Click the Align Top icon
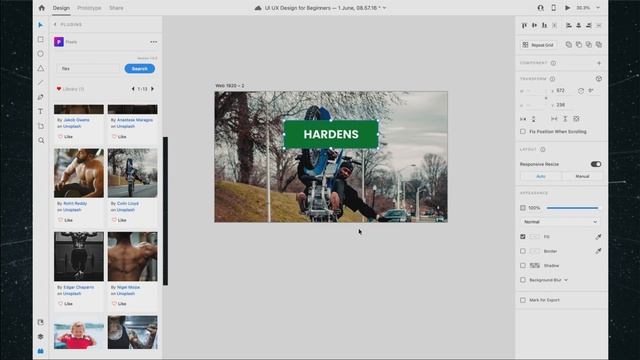This screenshot has width=640, height=360. coord(524,25)
